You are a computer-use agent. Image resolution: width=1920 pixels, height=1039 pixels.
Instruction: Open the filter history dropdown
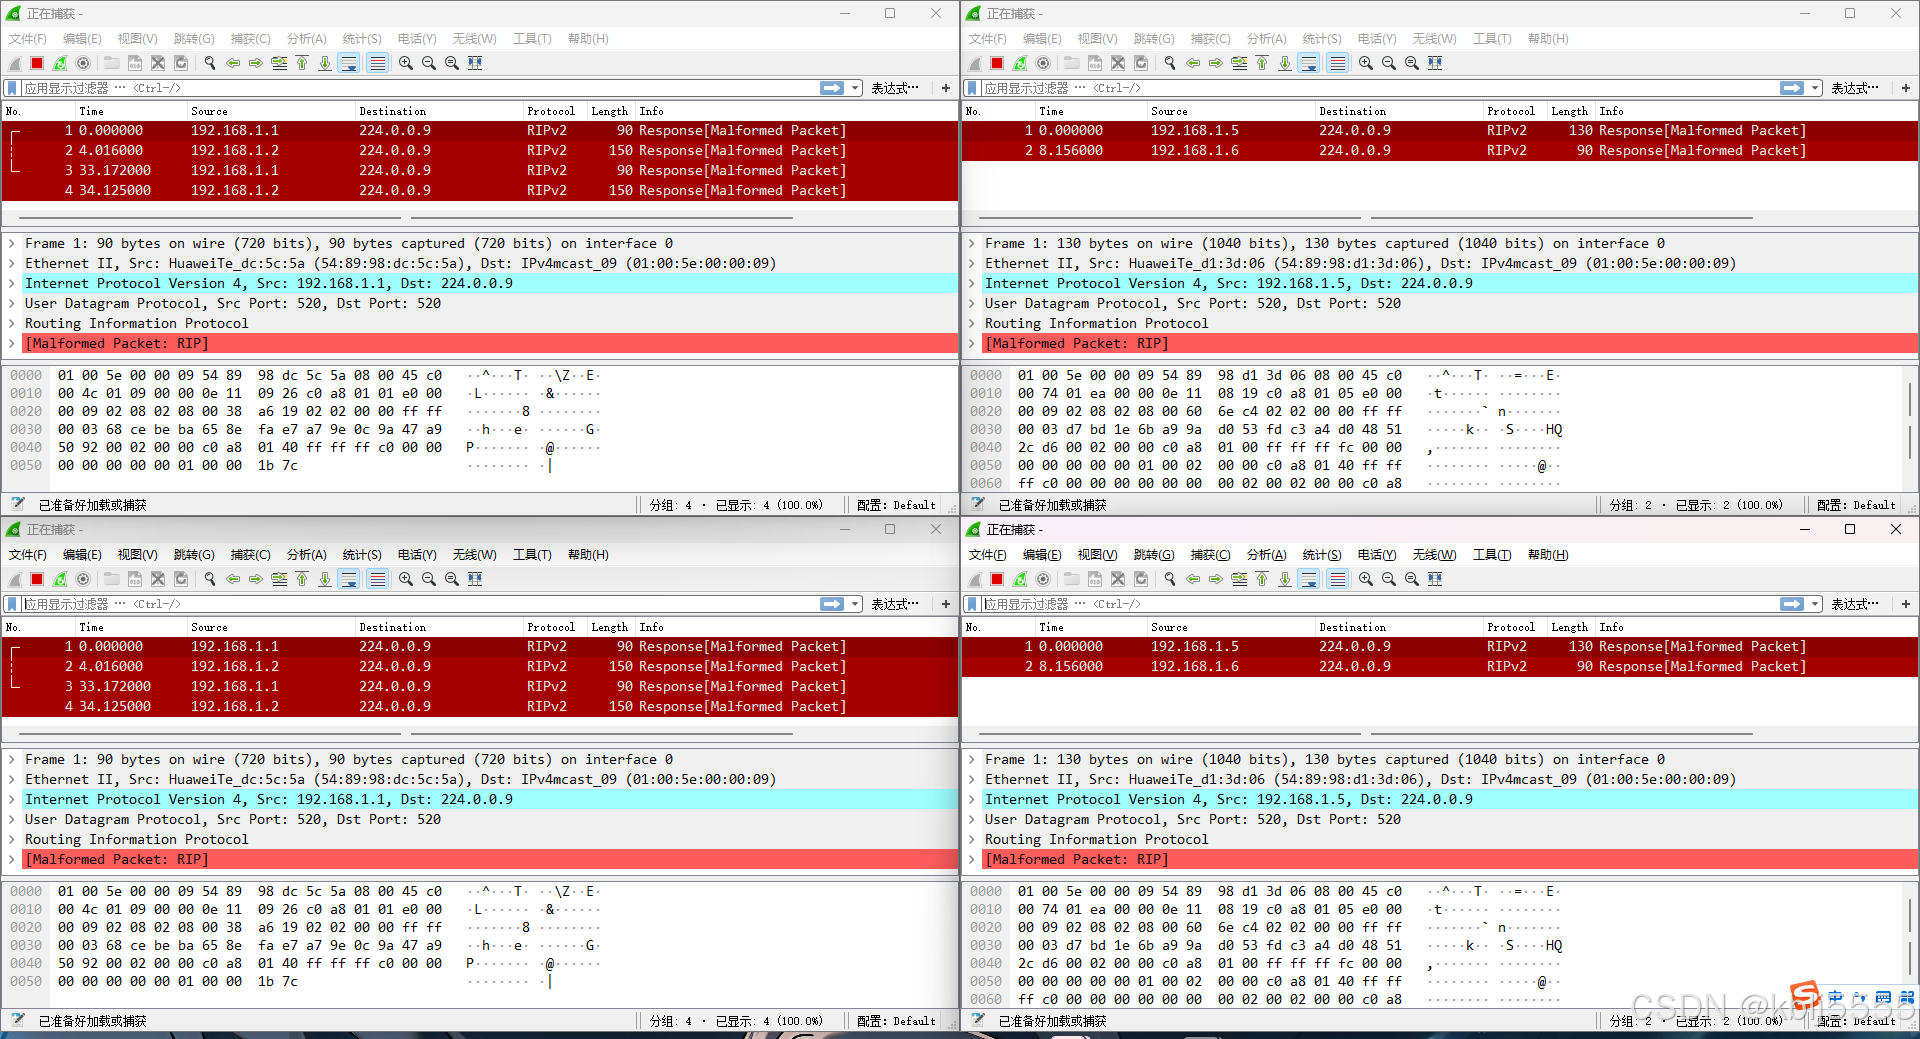[x=856, y=87]
